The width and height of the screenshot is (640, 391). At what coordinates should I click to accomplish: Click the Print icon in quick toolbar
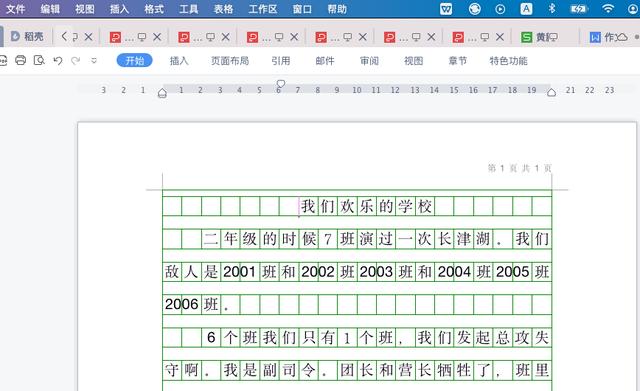click(x=20, y=60)
